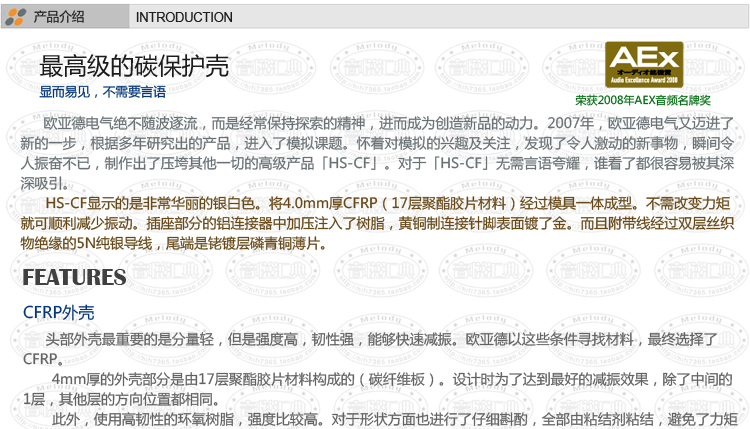Click the brown paragraph starting HS-CF显示的是
This screenshot has height=429, width=750.
(x=377, y=223)
